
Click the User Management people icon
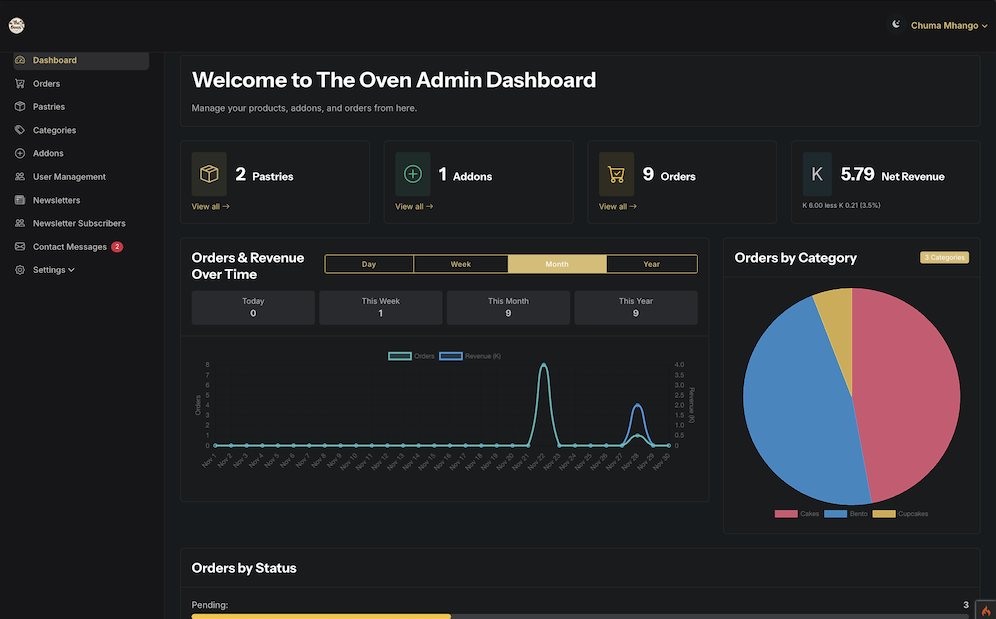[20, 177]
